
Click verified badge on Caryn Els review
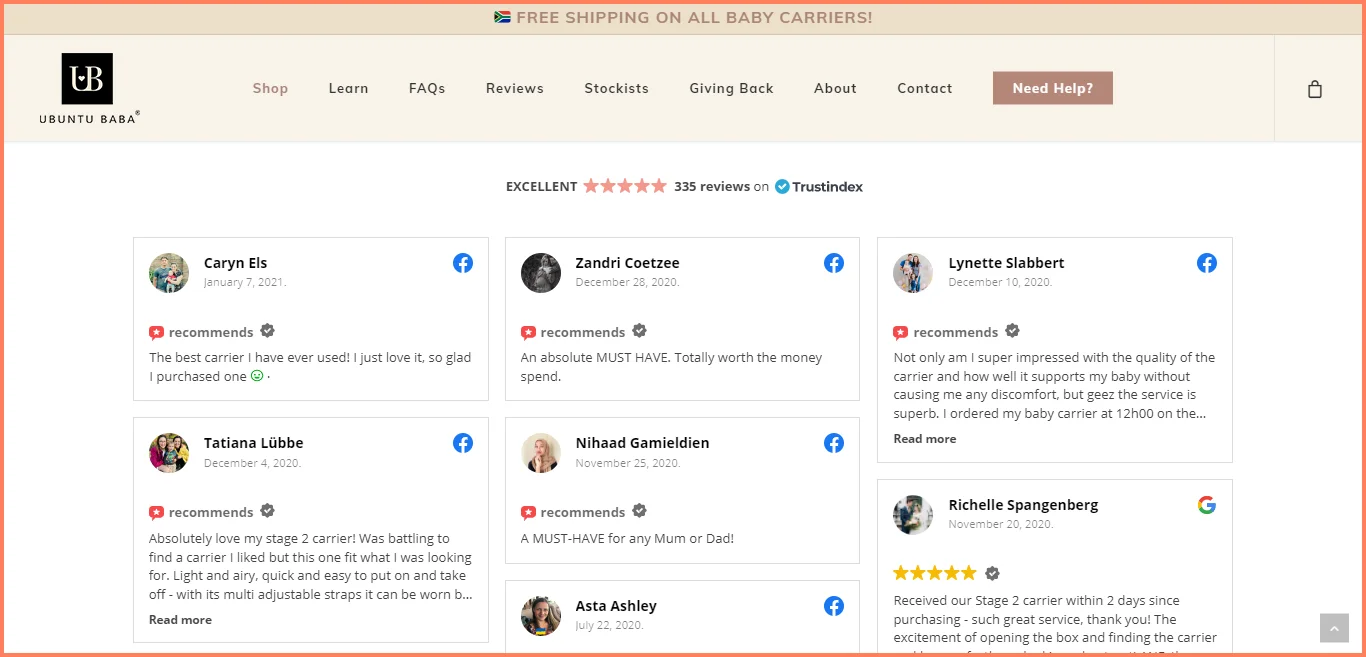(267, 331)
